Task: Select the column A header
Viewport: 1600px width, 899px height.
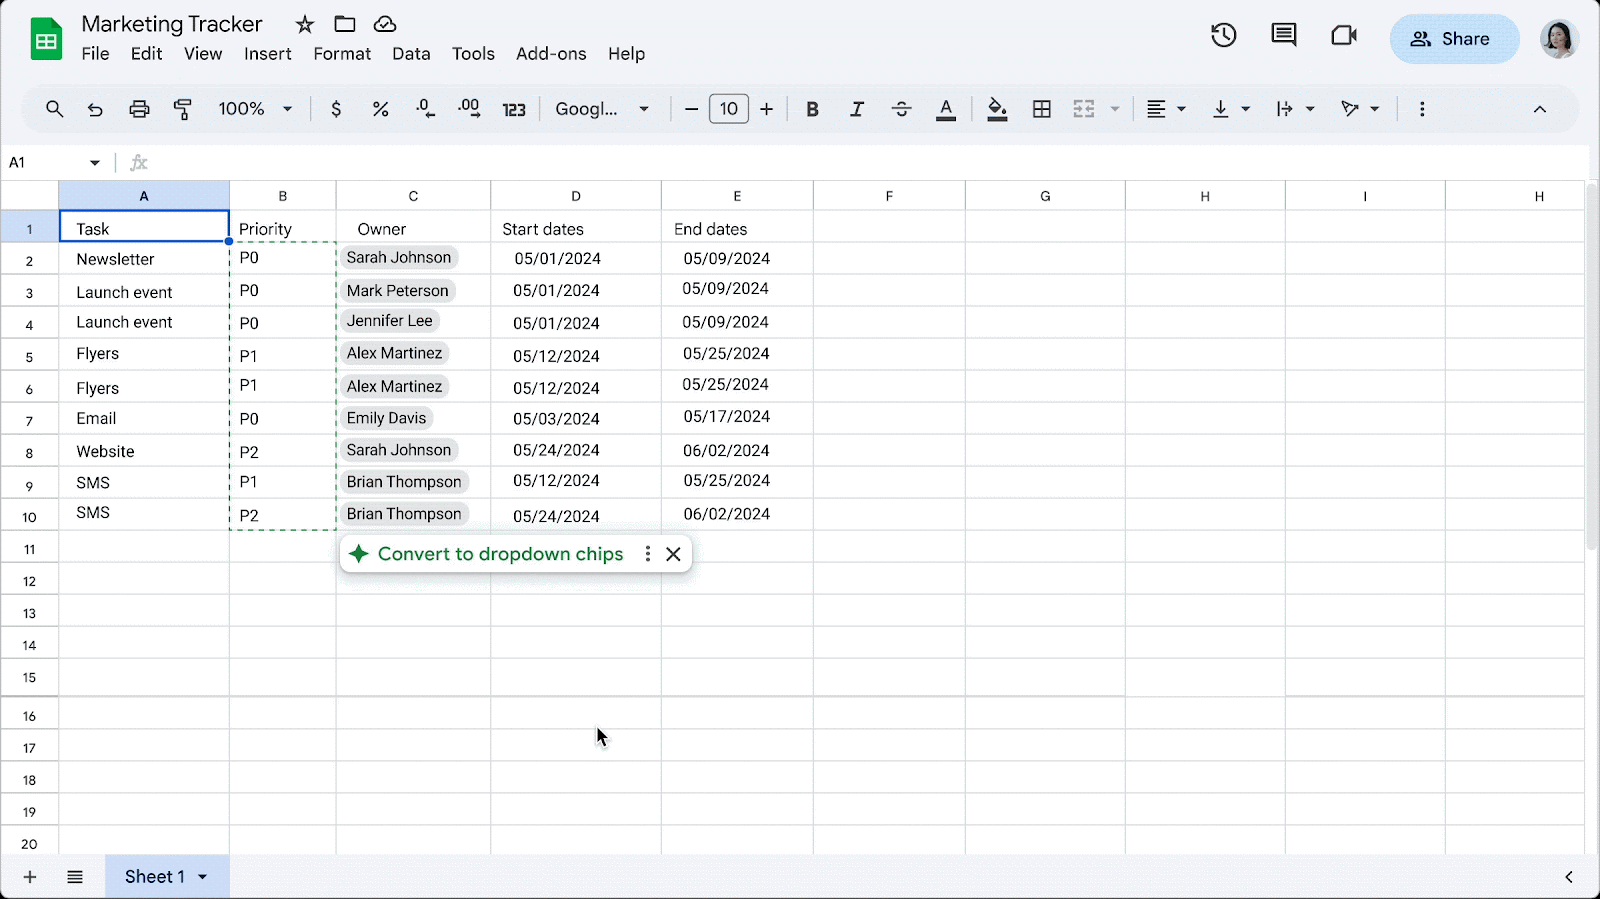Action: tap(144, 196)
